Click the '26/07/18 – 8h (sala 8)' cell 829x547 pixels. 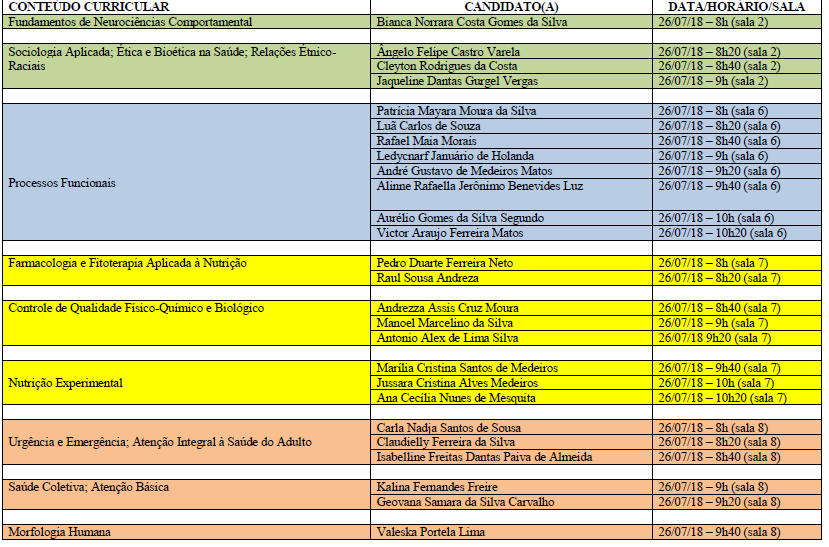[737, 427]
